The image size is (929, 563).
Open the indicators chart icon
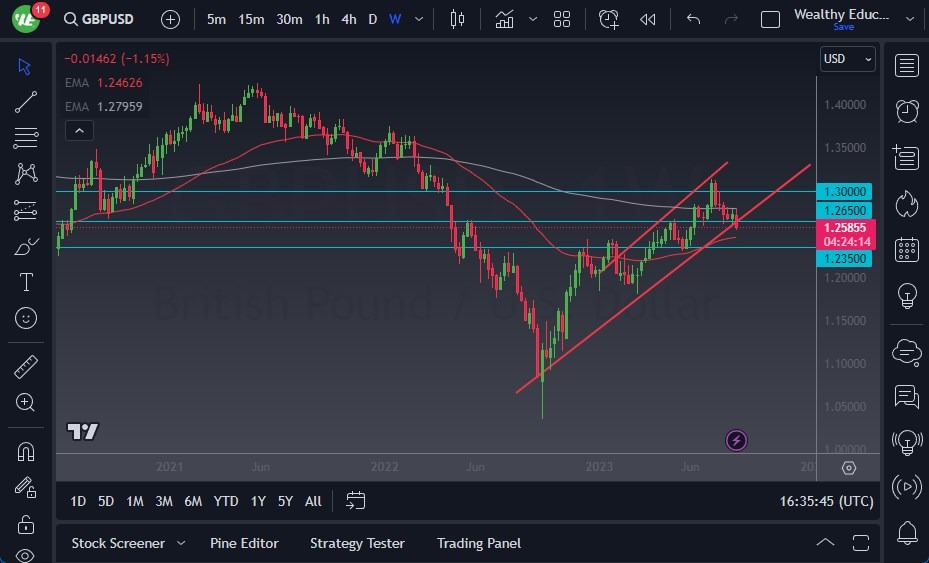pos(505,19)
